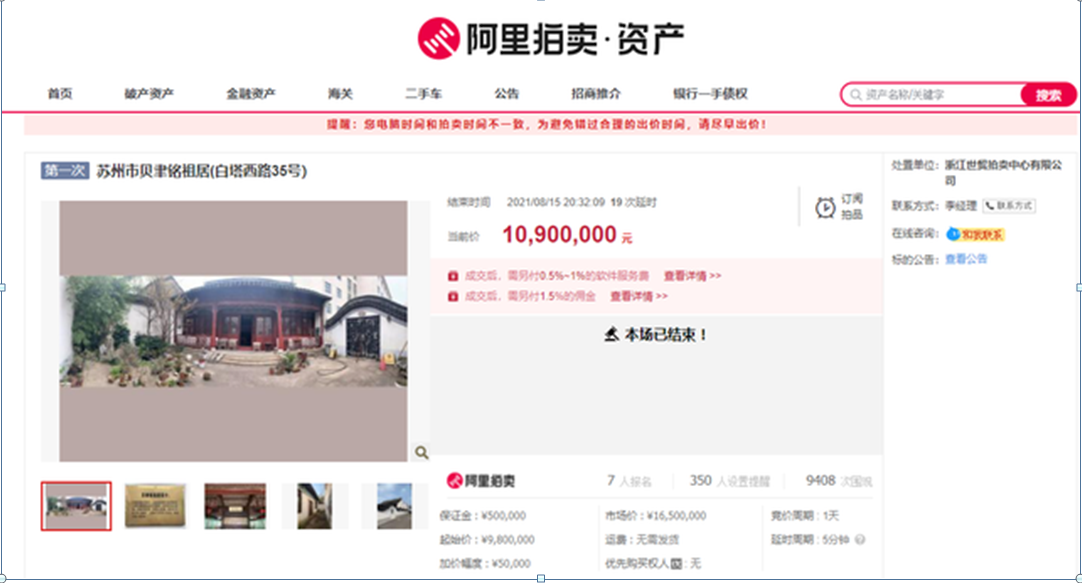Click the end time 2021/08/15 20:32:09
The image size is (1082, 583).
point(557,202)
